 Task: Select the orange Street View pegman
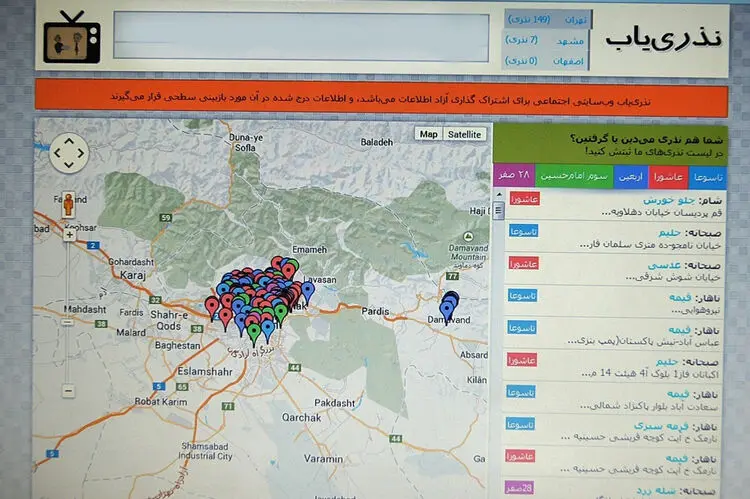tap(69, 204)
